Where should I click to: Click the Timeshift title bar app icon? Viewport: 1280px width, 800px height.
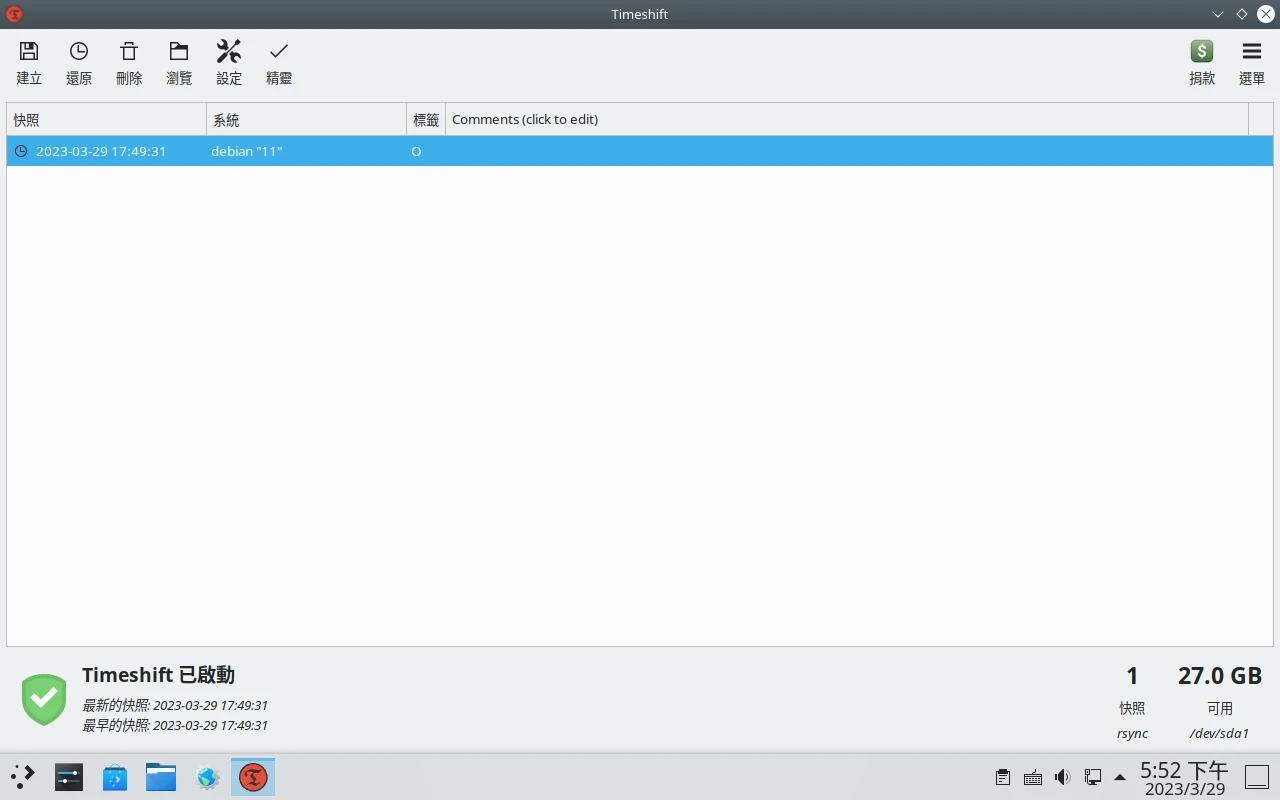point(14,14)
